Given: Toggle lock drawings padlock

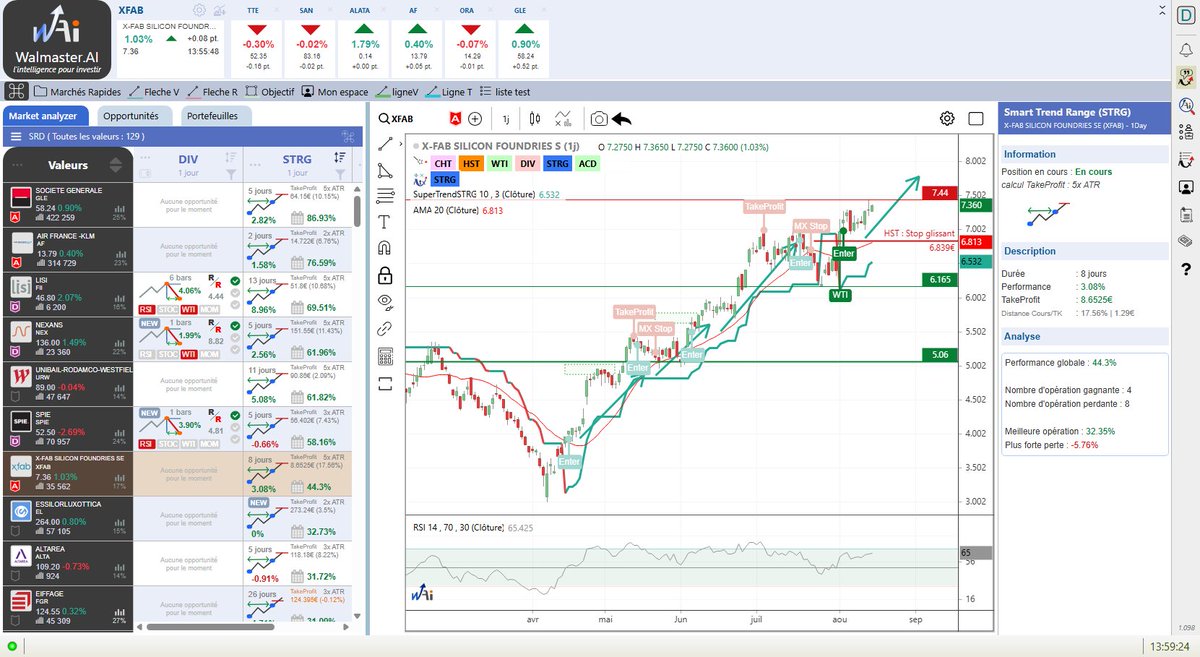Looking at the screenshot, I should click(x=386, y=275).
